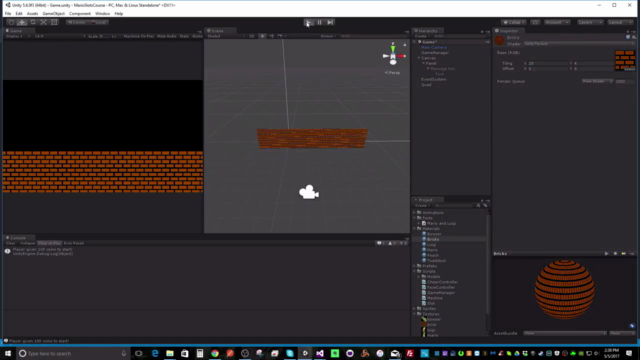Start the game with the Play button
Viewport: 640px width, 360px height.
(309, 22)
